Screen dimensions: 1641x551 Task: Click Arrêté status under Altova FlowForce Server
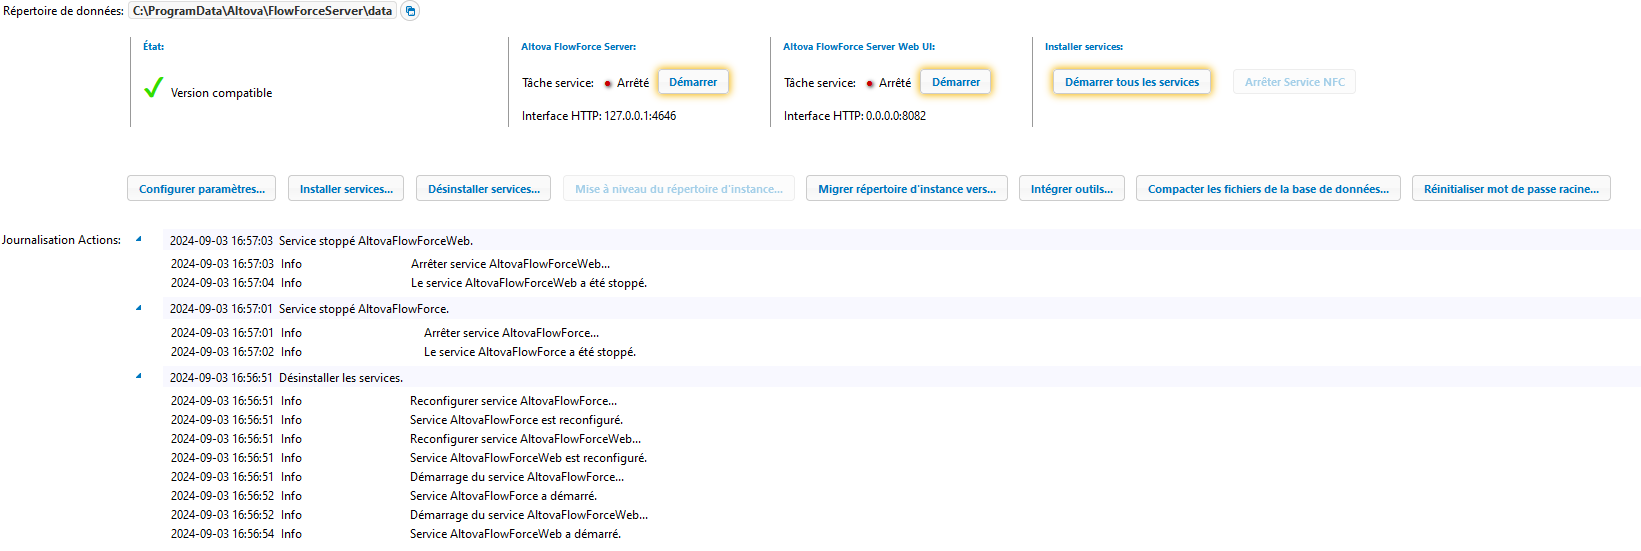pos(633,83)
